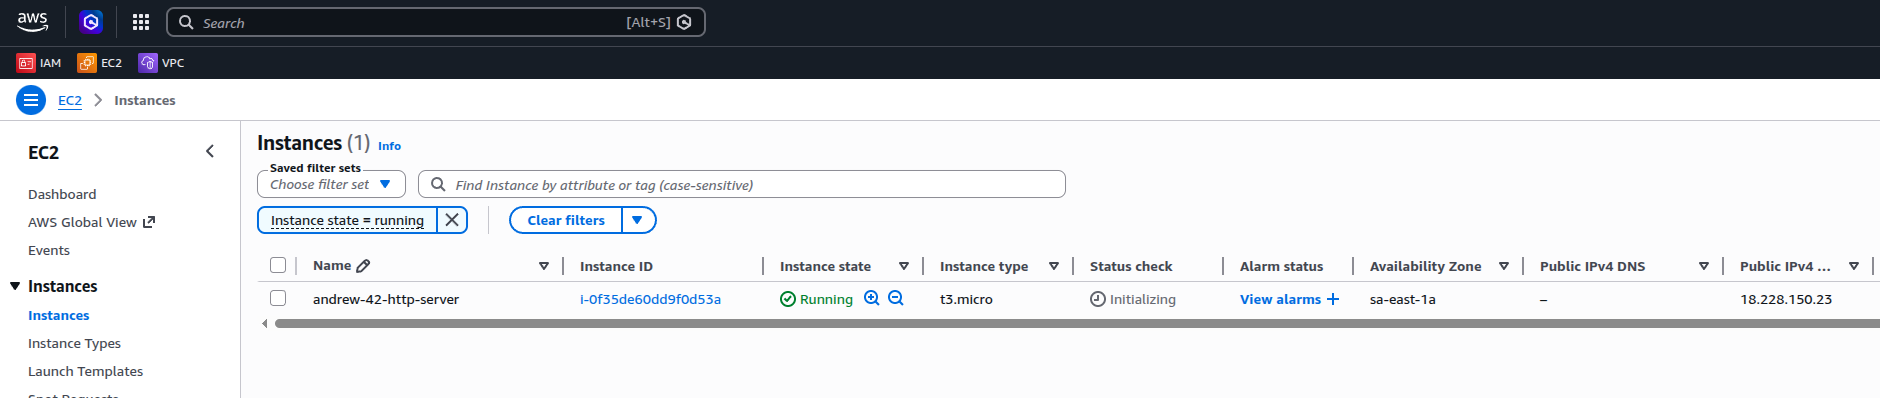1880x398 pixels.
Task: Open the Info link beside Instances
Action: point(389,146)
